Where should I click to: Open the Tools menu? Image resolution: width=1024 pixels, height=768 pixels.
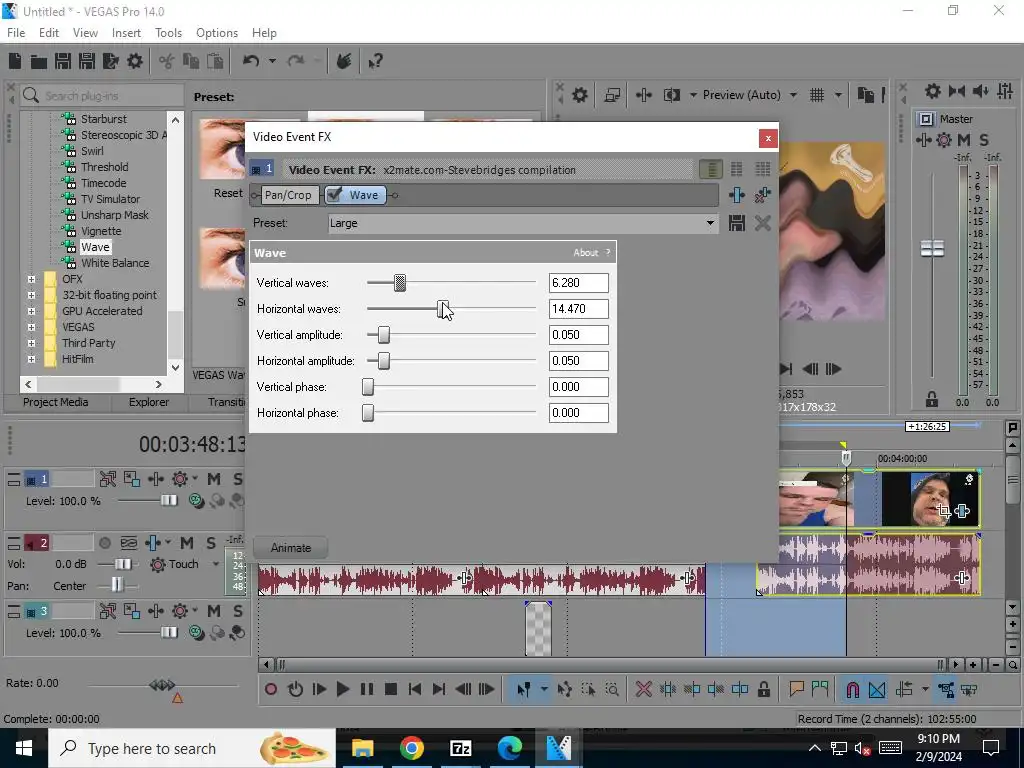168,33
